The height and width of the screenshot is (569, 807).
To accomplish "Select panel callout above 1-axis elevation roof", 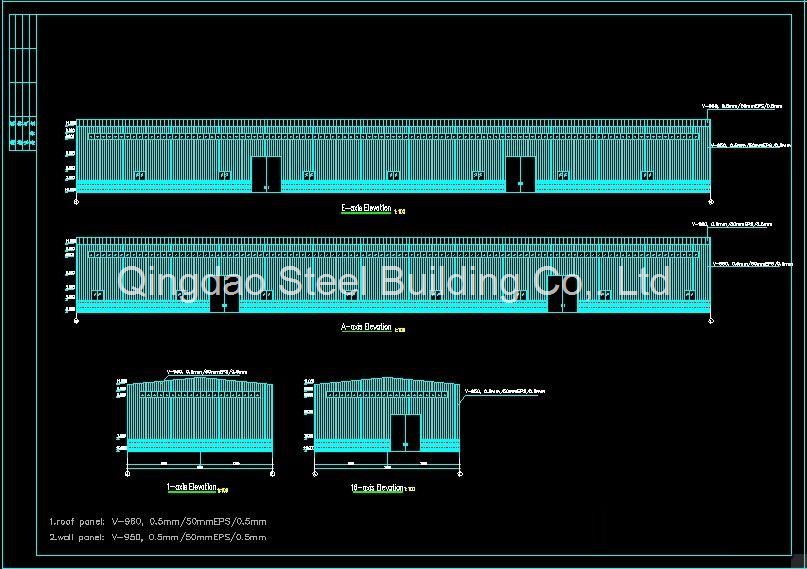I will point(207,371).
